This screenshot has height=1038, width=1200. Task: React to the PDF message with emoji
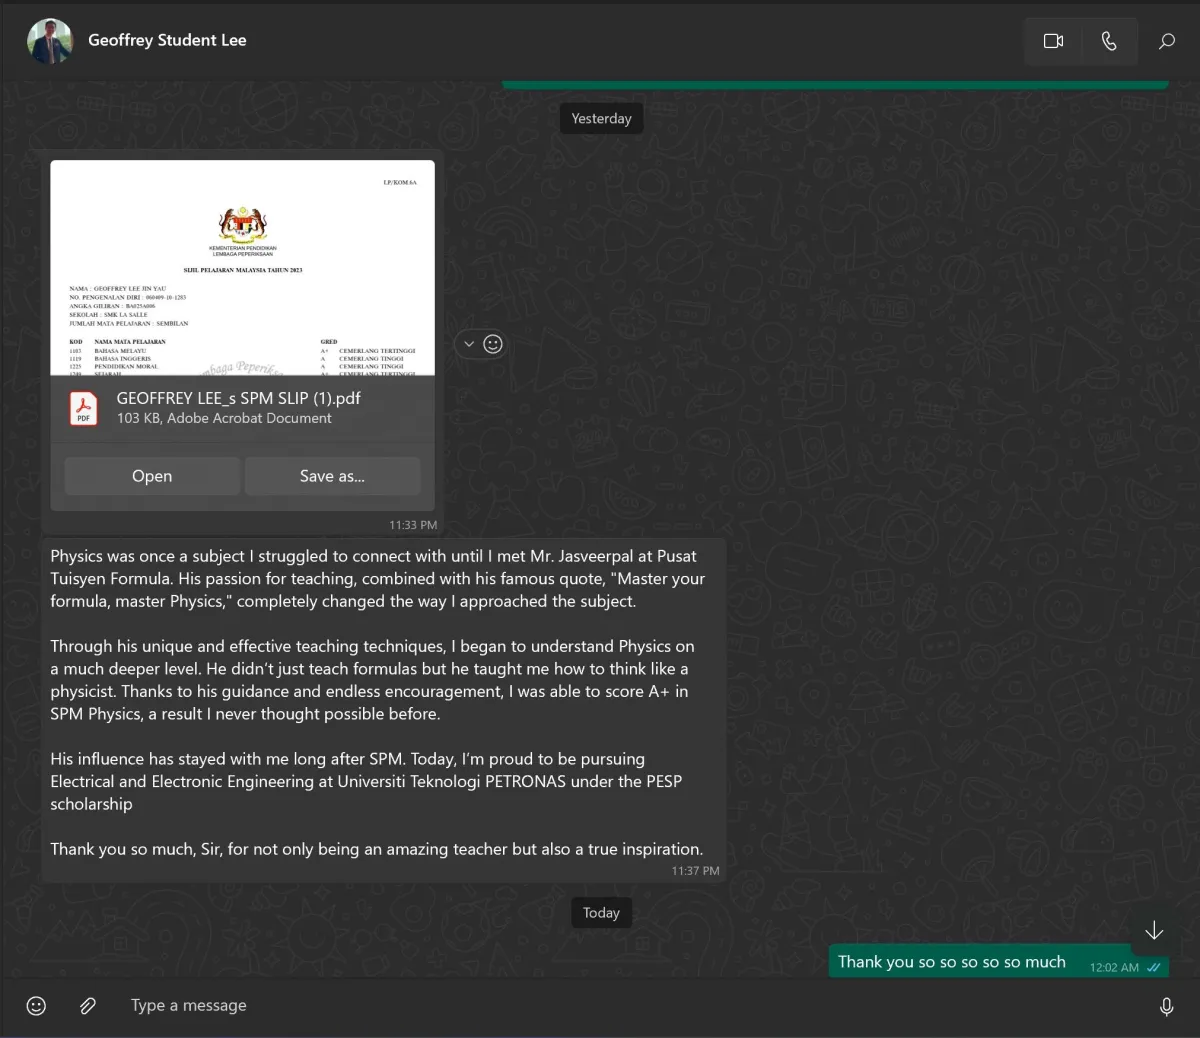click(x=493, y=344)
